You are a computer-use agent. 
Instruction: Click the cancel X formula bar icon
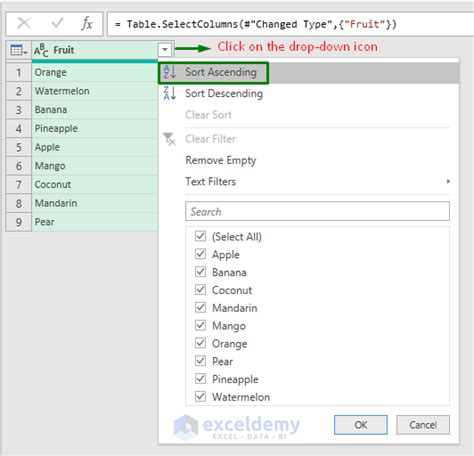(x=24, y=24)
